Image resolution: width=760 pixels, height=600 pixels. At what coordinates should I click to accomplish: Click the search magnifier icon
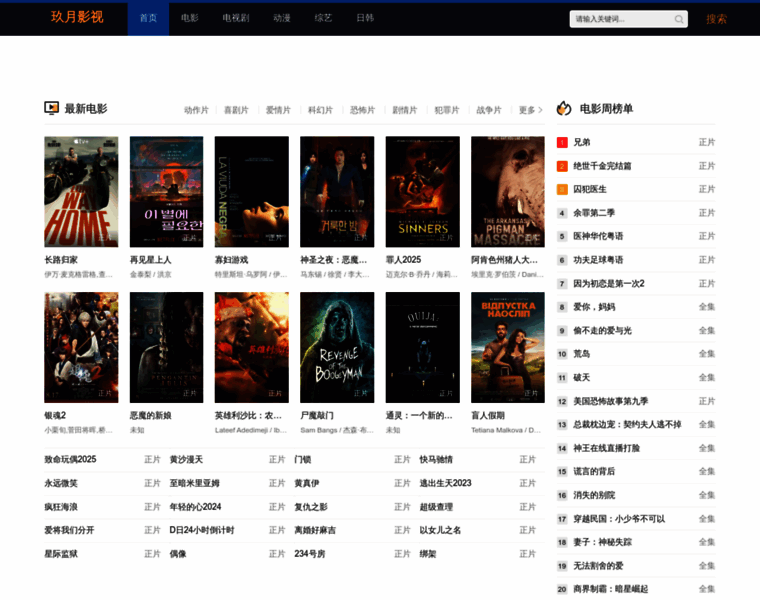click(x=679, y=19)
